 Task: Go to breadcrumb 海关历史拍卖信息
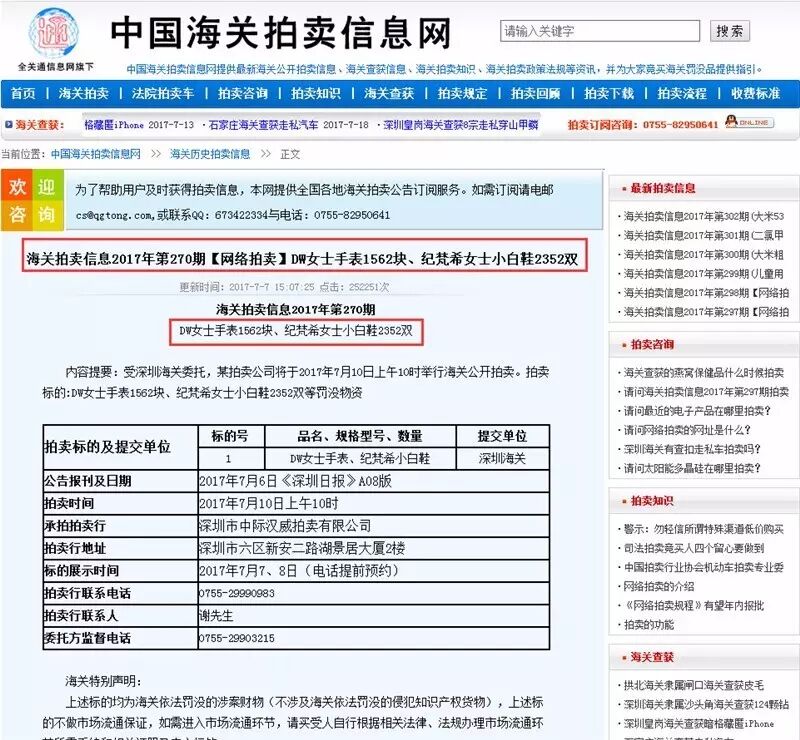tap(210, 154)
